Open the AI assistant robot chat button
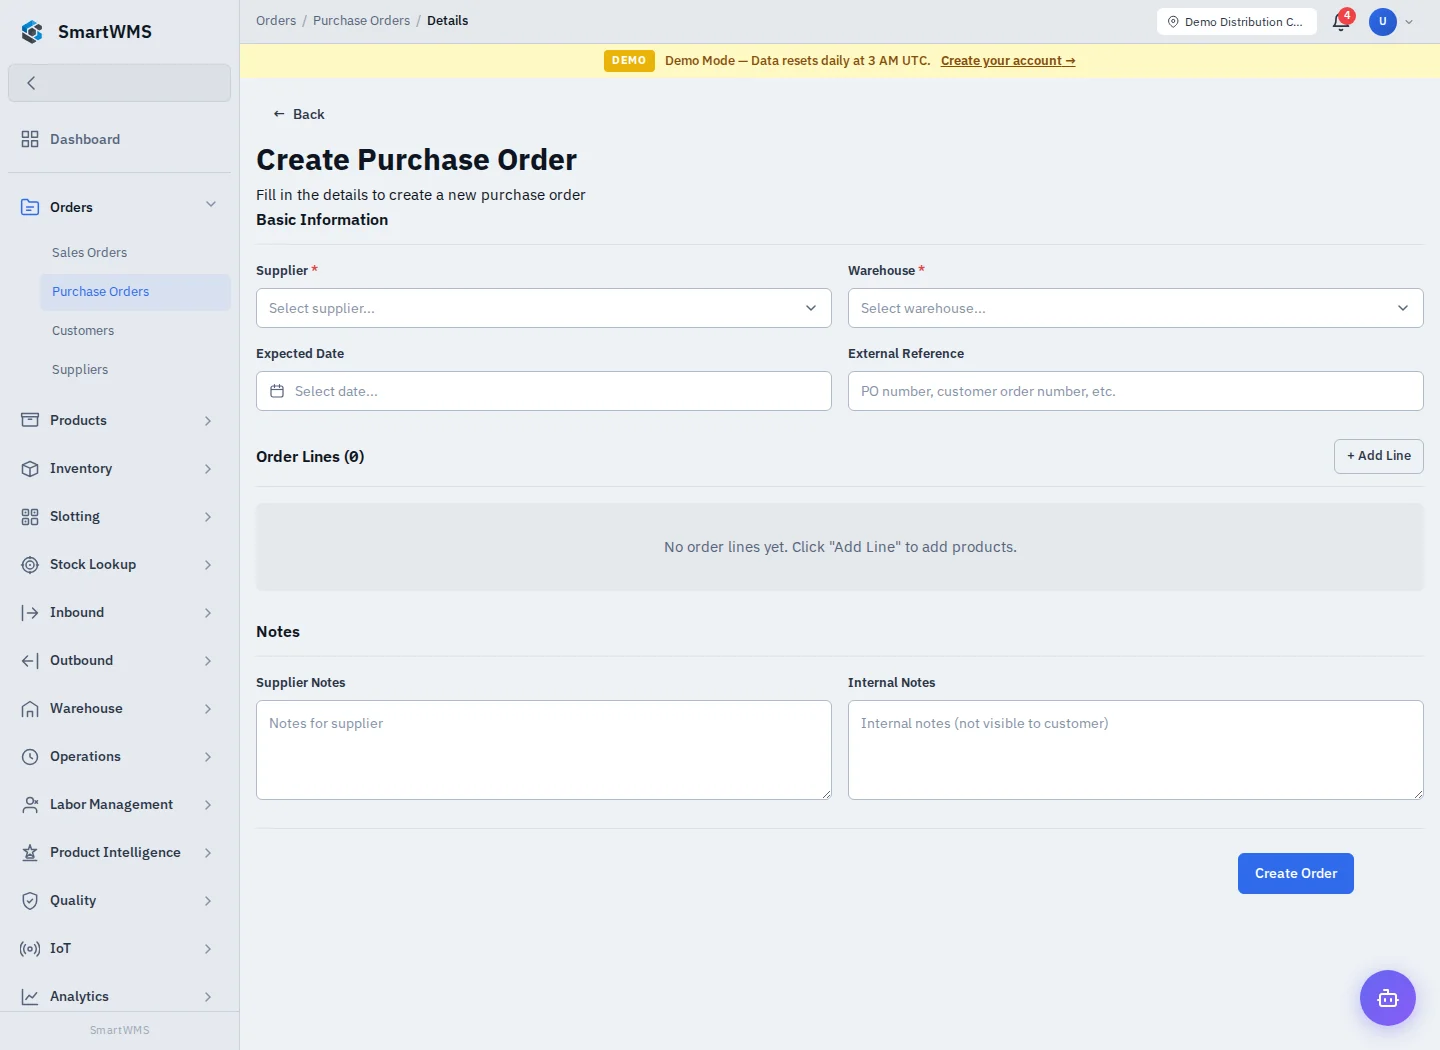The height and width of the screenshot is (1050, 1440). click(1388, 998)
